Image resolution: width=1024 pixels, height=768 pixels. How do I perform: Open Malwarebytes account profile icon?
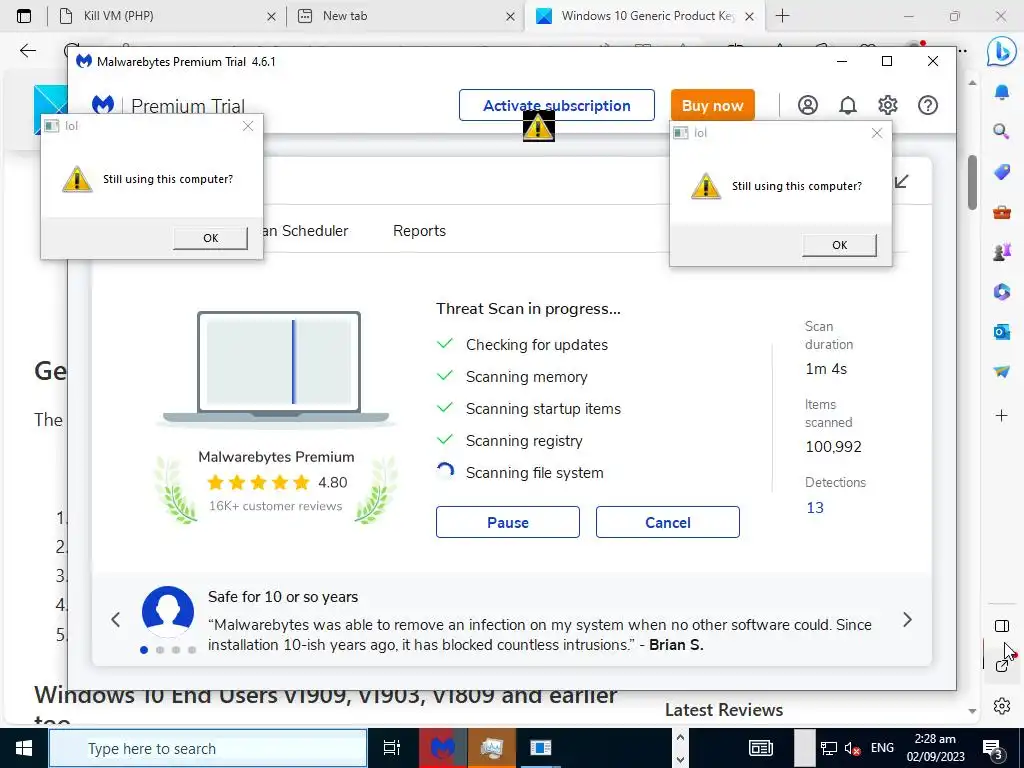[x=808, y=105]
